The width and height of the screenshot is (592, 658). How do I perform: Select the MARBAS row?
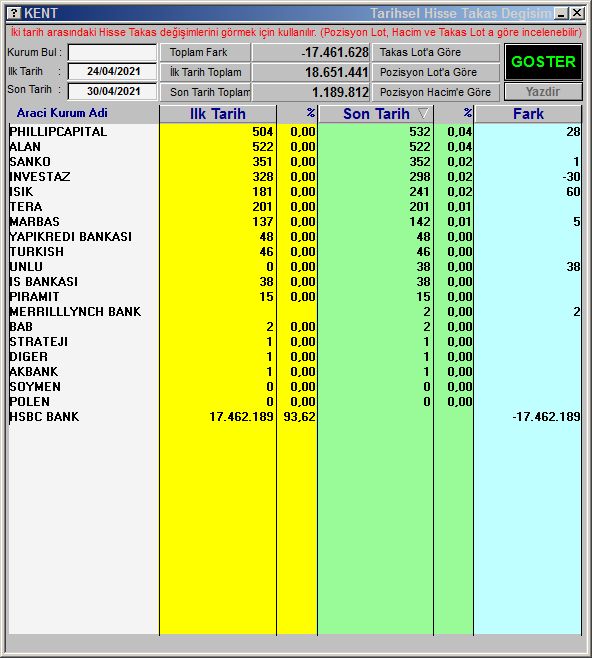[x=295, y=222]
